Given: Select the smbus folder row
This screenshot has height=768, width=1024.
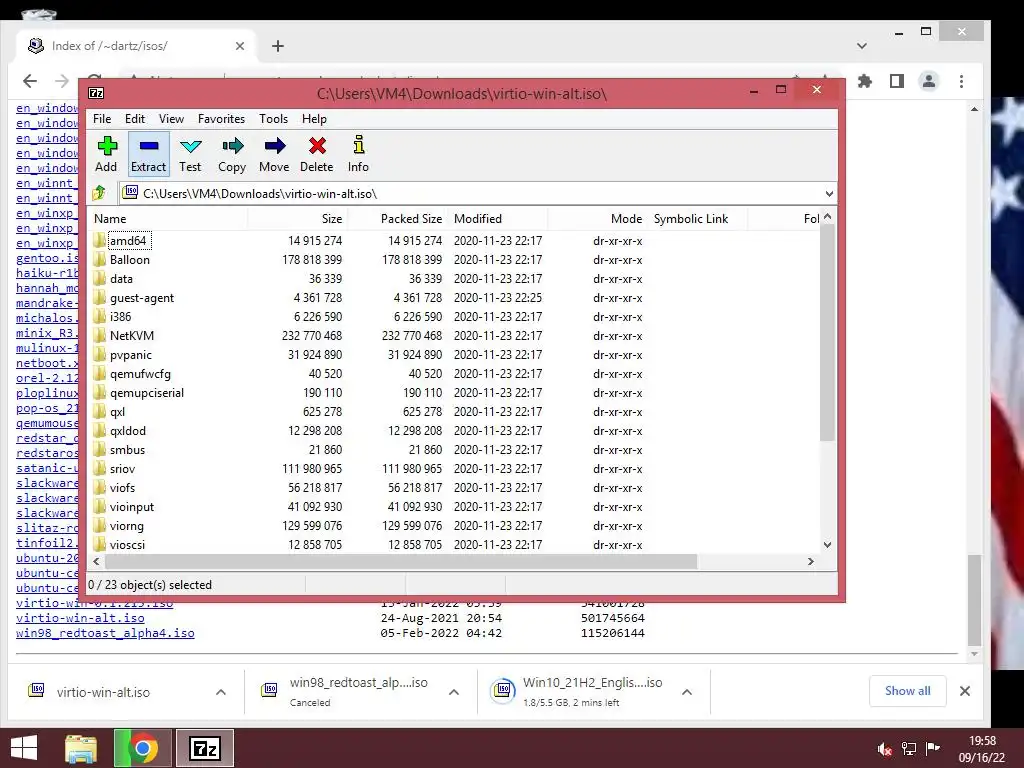Looking at the screenshot, I should [x=455, y=450].
